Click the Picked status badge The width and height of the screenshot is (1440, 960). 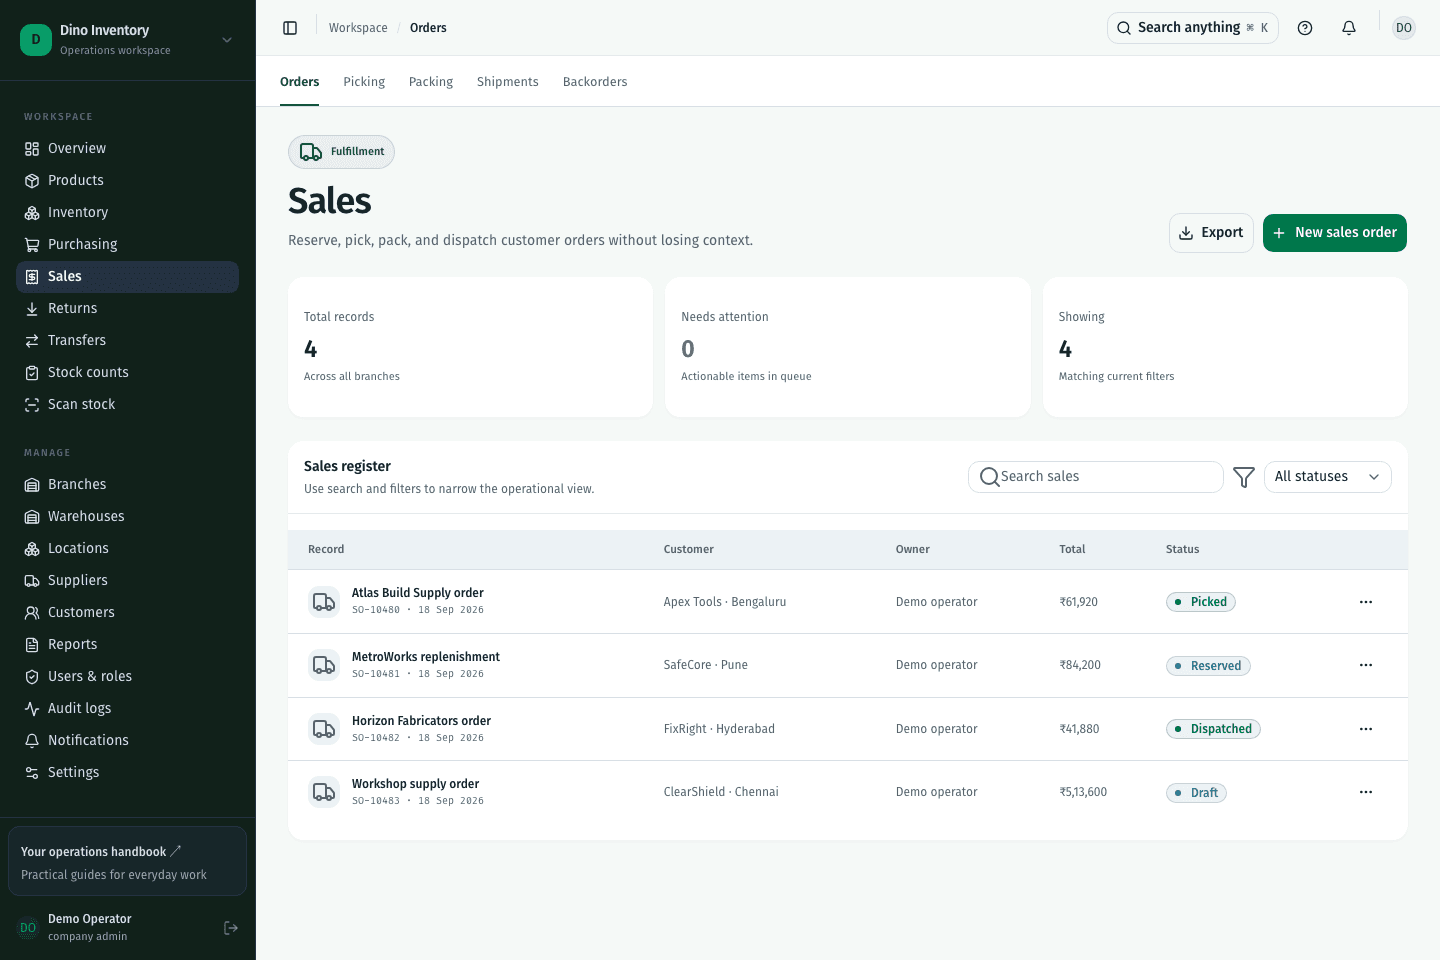tap(1201, 602)
